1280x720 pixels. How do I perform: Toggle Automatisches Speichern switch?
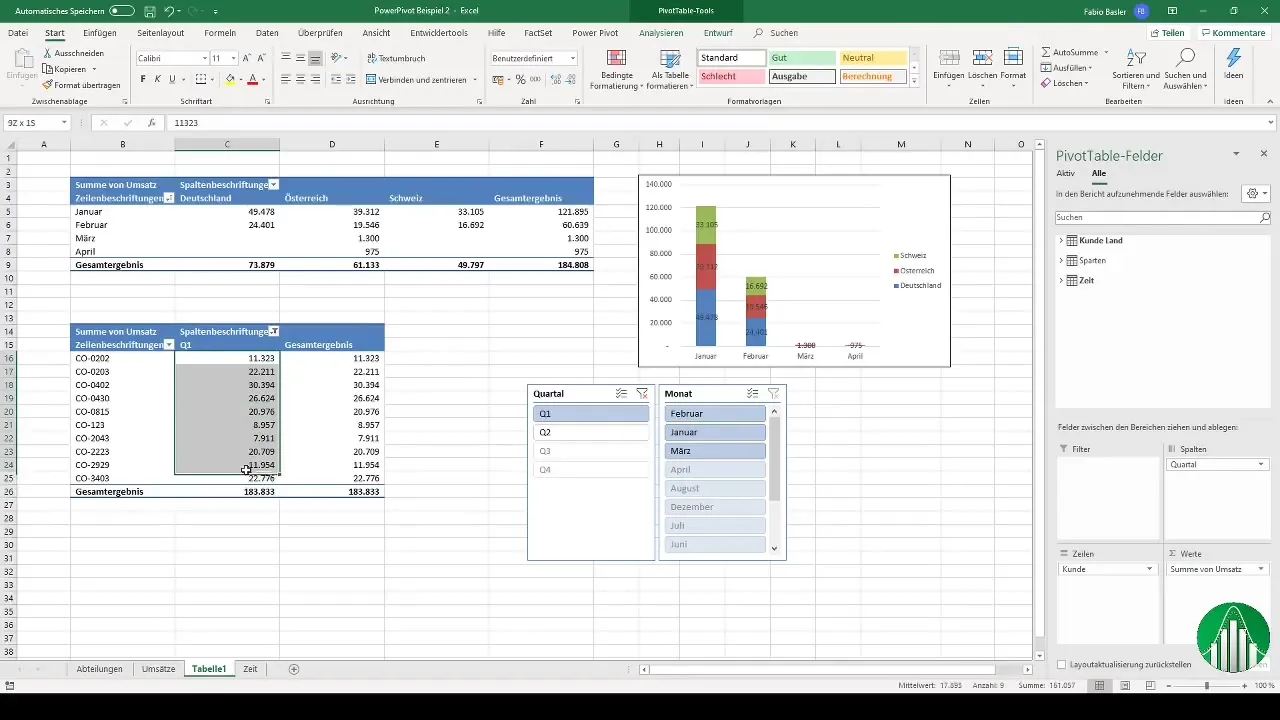click(122, 11)
